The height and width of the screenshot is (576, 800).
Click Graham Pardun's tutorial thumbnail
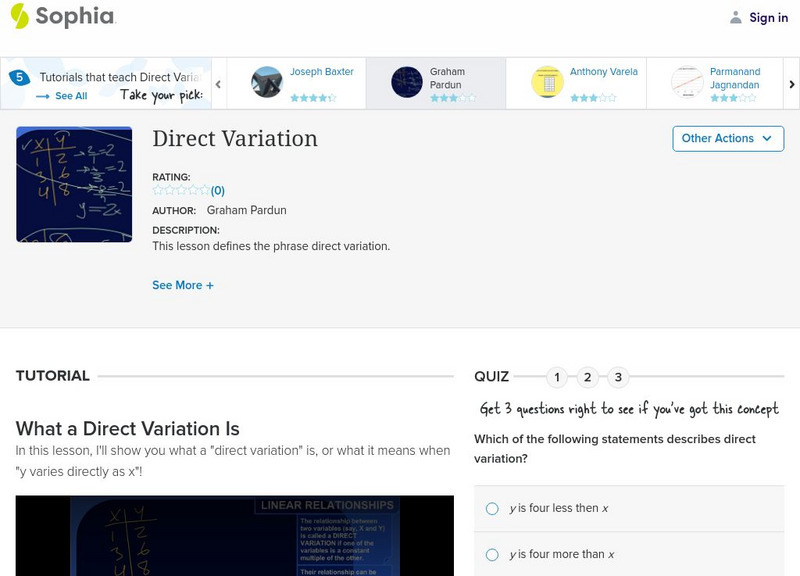pyautogui.click(x=407, y=82)
